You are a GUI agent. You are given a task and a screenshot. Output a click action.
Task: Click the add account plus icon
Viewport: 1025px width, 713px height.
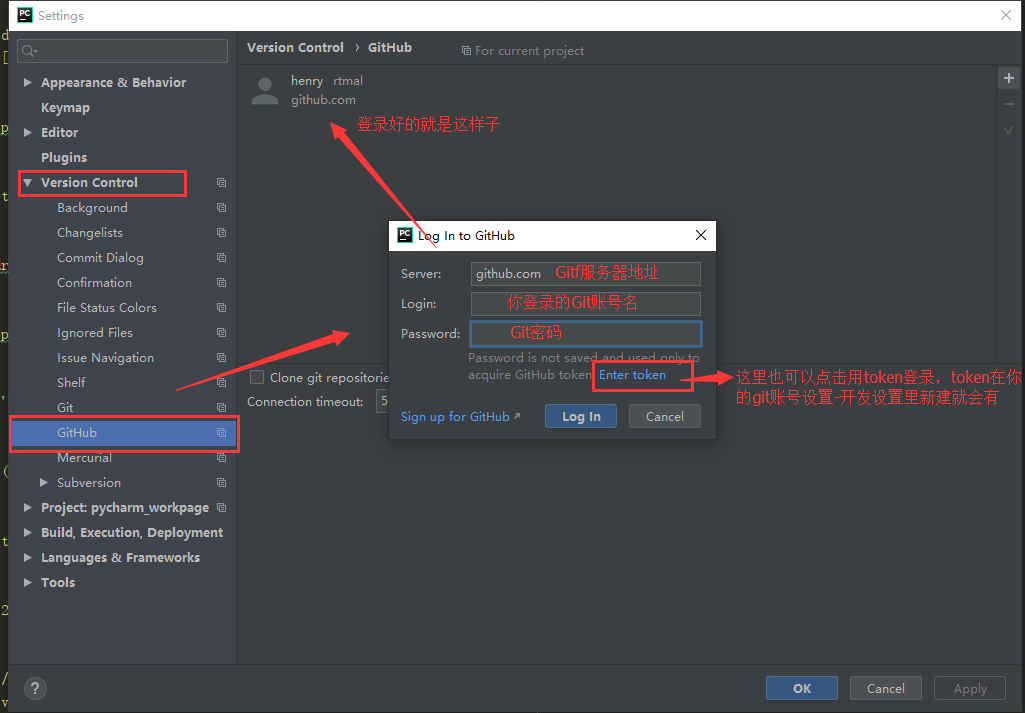click(x=1009, y=78)
